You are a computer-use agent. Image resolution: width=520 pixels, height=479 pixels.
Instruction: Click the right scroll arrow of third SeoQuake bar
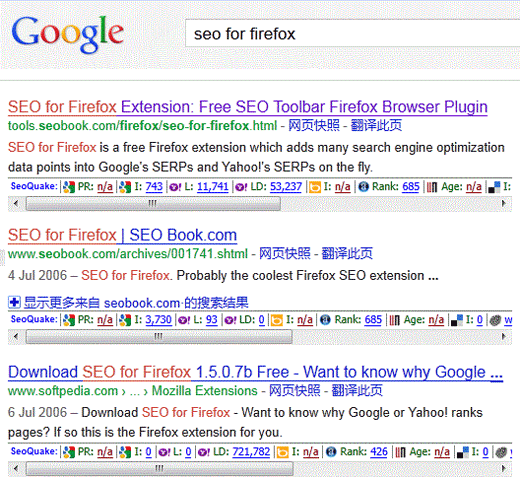click(x=504, y=468)
